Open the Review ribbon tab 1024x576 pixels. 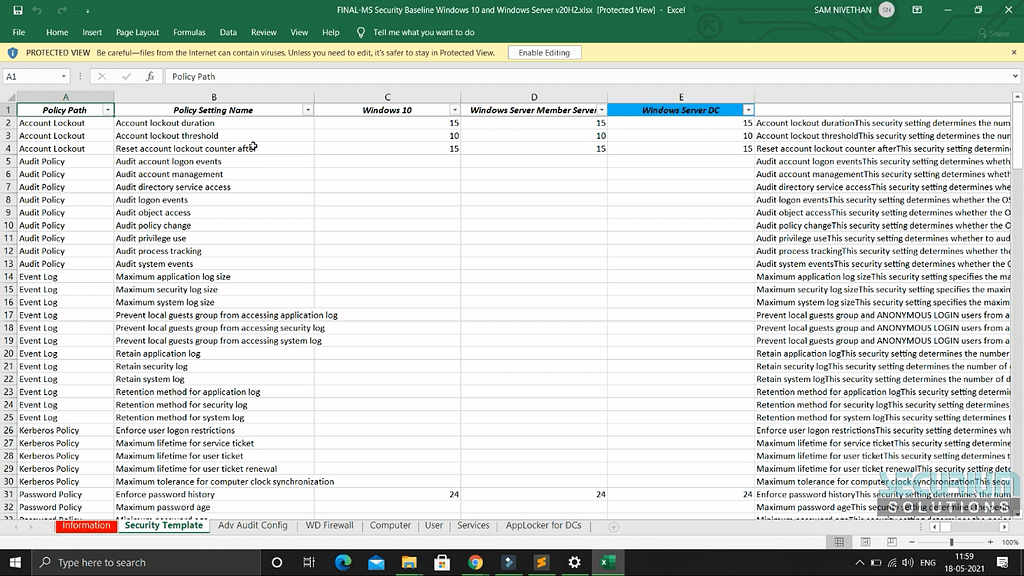point(263,32)
